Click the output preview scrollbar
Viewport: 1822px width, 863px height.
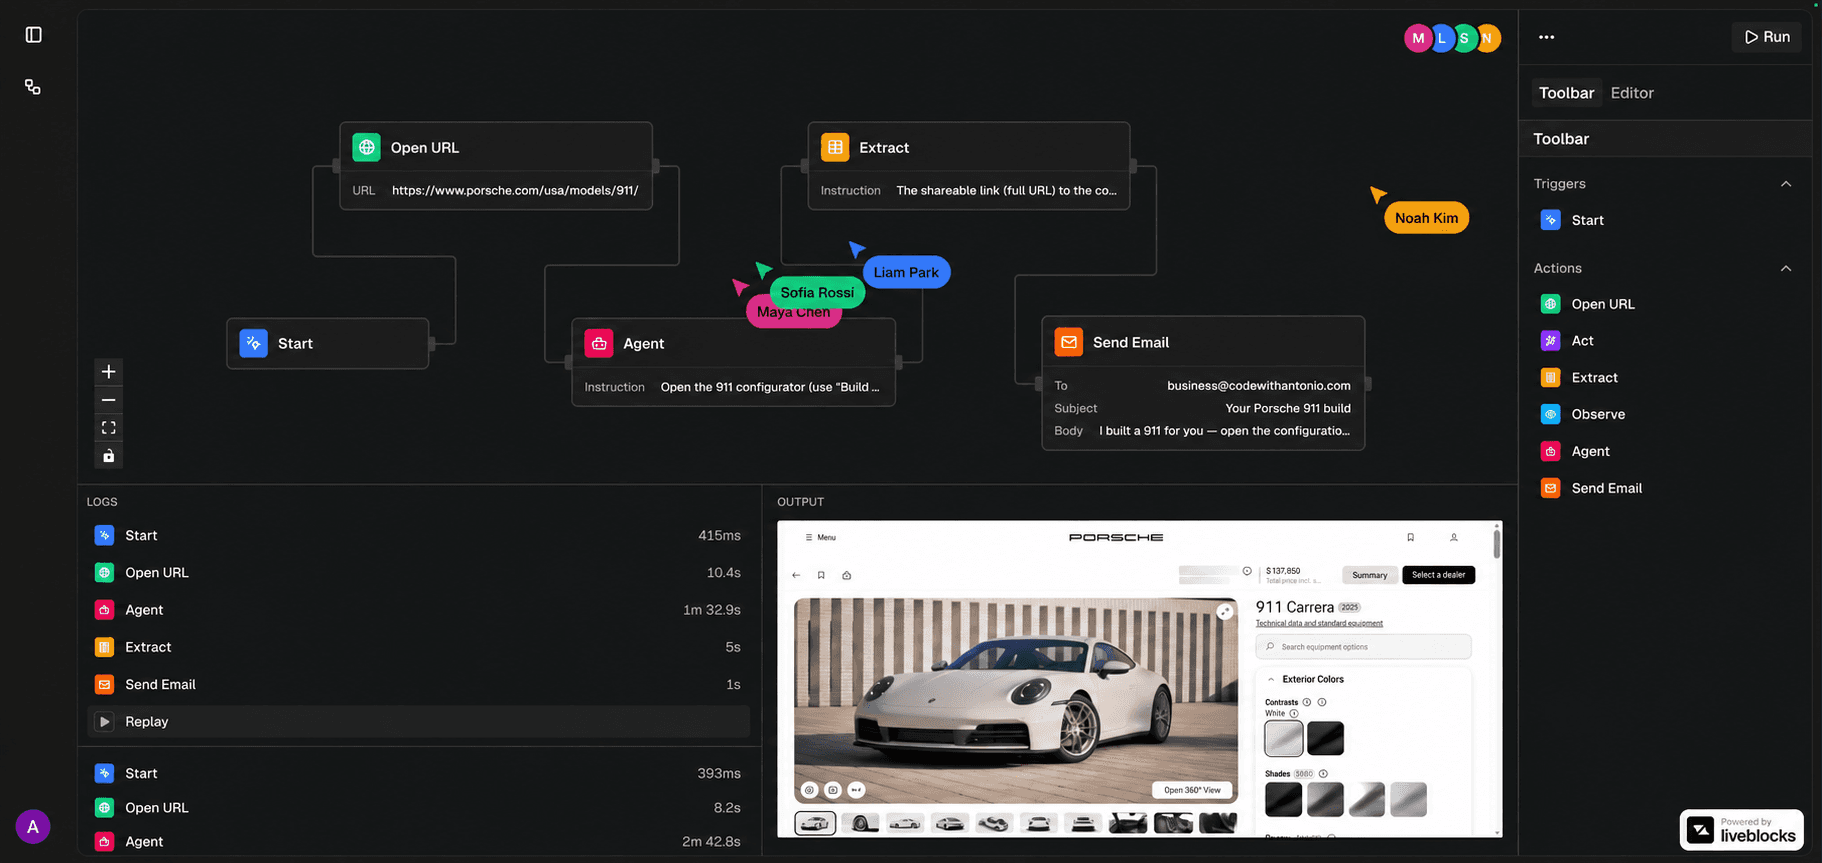[x=1496, y=543]
